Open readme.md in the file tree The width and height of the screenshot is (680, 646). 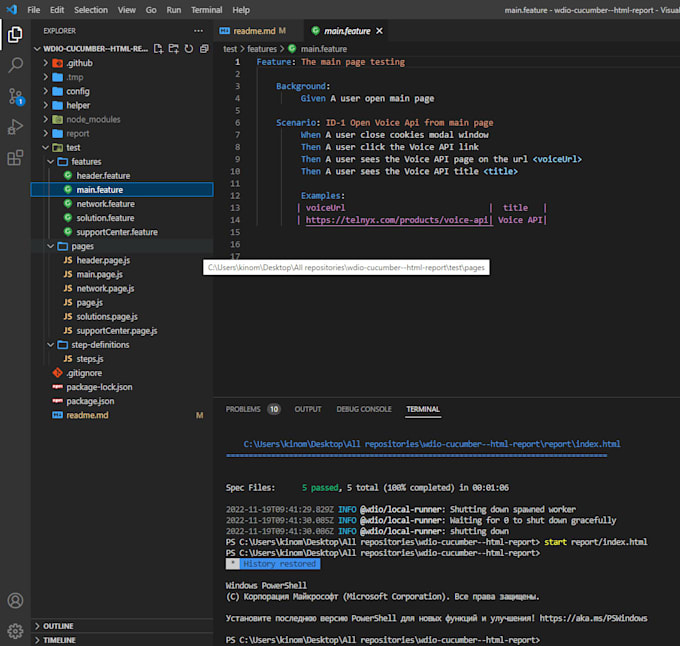(122, 415)
